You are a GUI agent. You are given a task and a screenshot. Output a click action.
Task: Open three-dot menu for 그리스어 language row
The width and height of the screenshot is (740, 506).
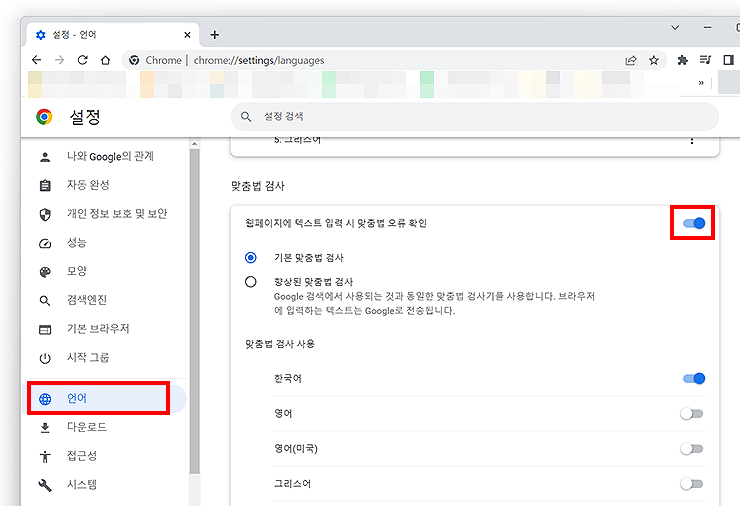coord(692,141)
